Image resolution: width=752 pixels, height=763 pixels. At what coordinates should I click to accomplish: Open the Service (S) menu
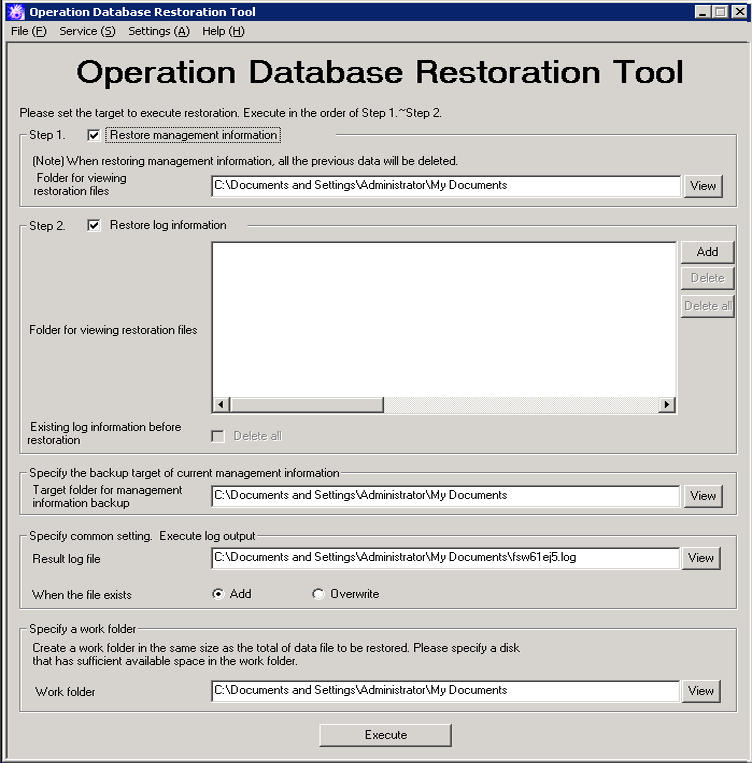(87, 31)
